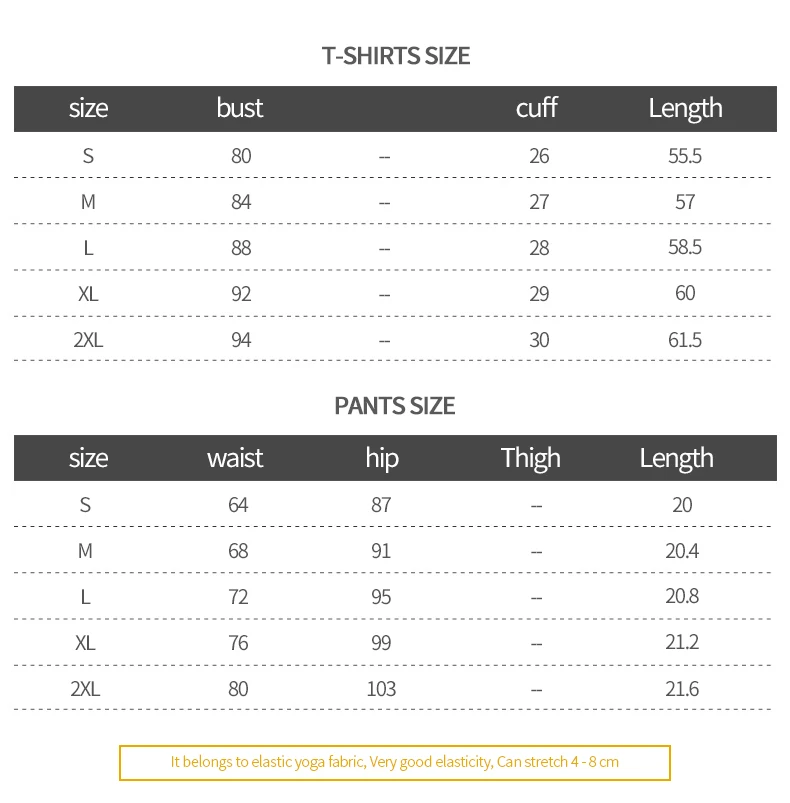The height and width of the screenshot is (803, 790).
Task: Select the T-shirt 2XL row label
Action: (88, 340)
